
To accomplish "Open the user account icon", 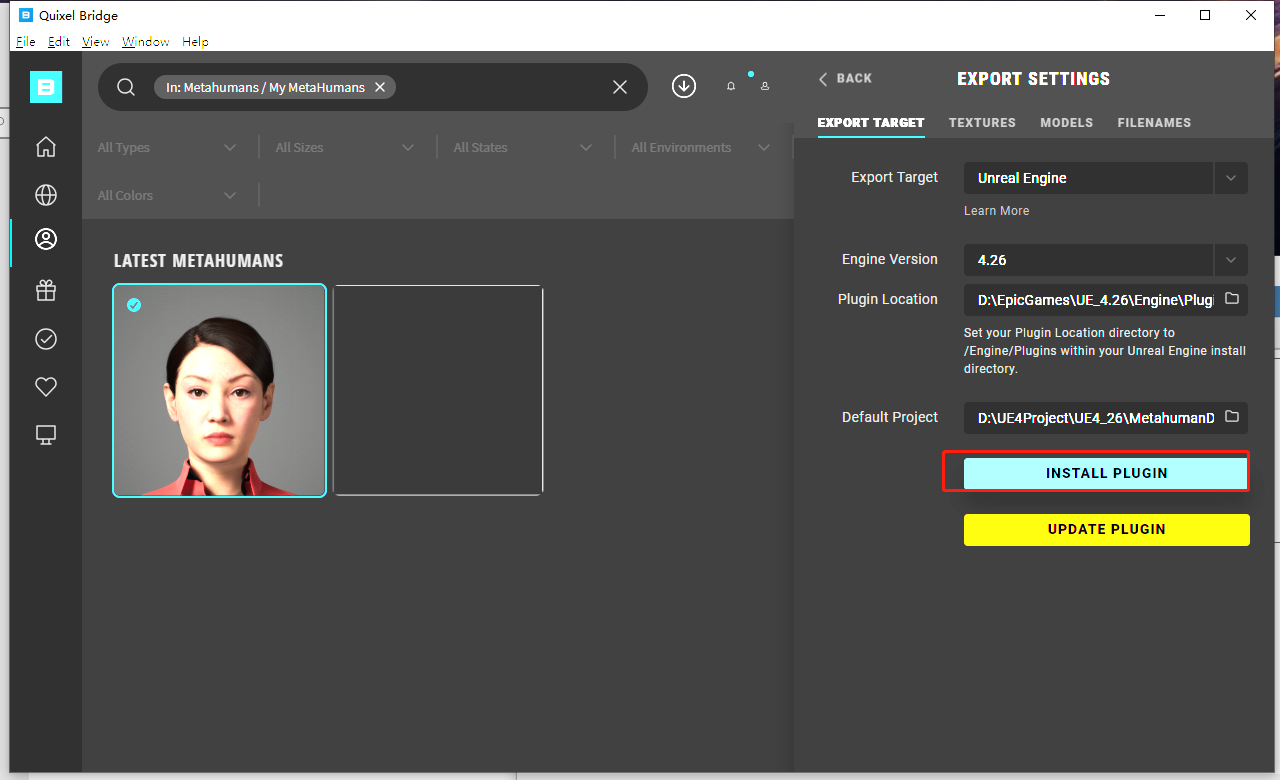I will click(x=765, y=87).
